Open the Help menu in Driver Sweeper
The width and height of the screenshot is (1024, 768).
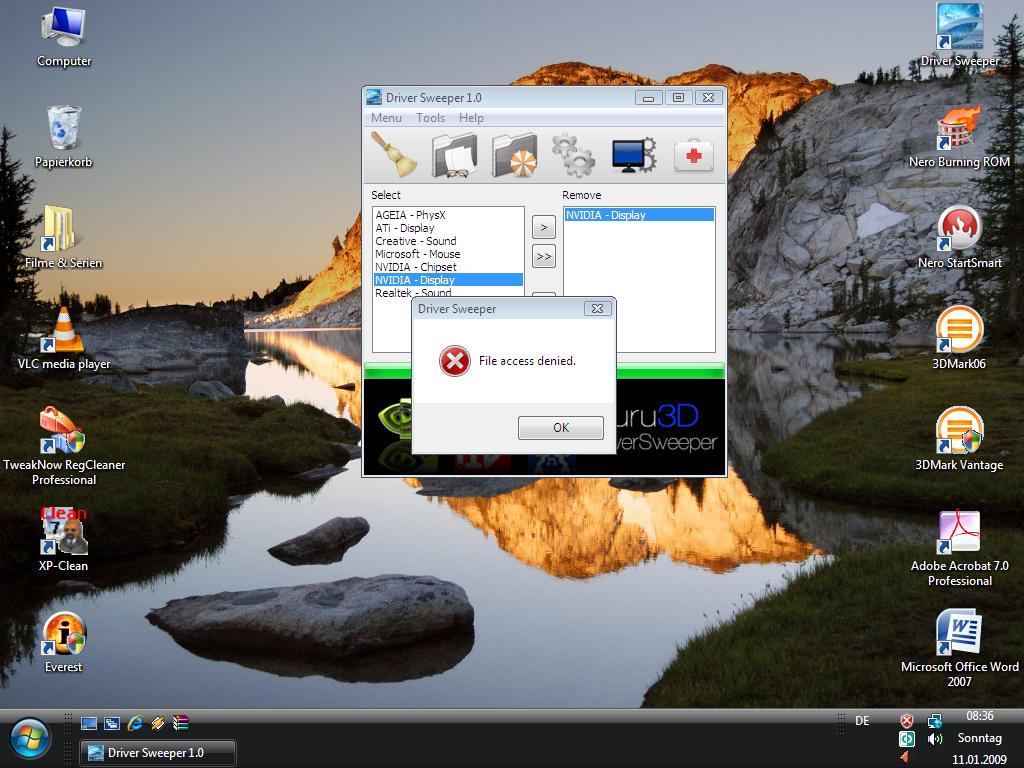tap(471, 118)
